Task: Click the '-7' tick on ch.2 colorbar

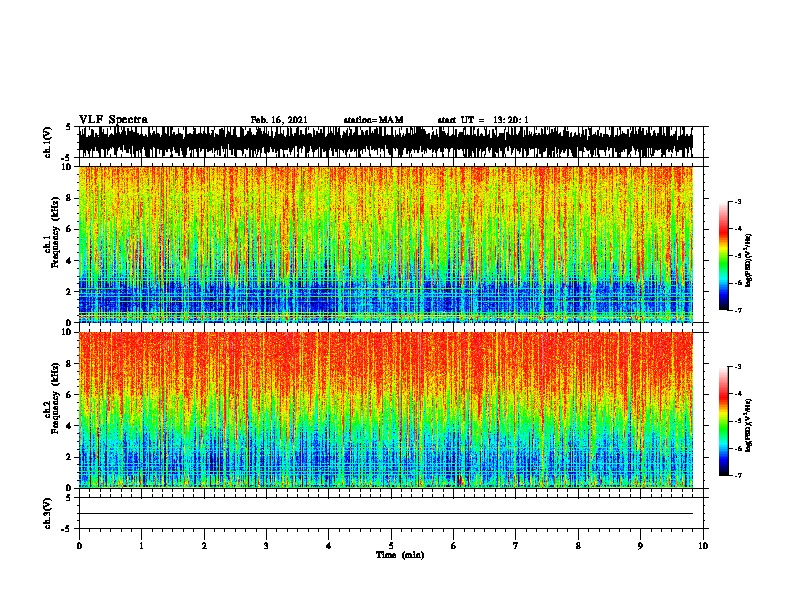Action: pyautogui.click(x=738, y=476)
